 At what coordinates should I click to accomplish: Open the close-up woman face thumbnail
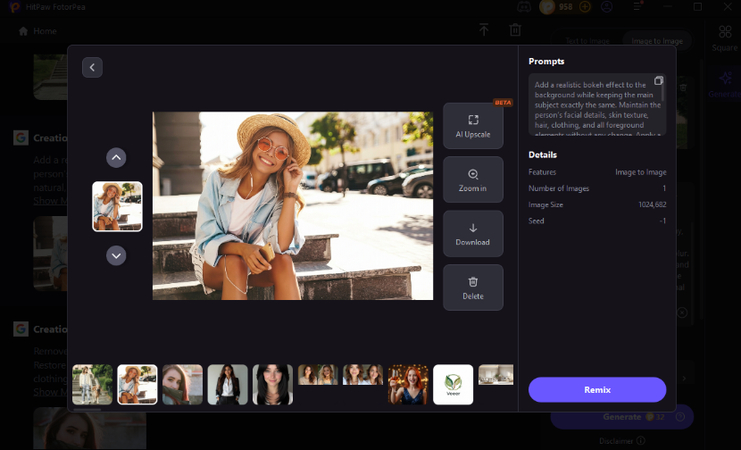point(182,384)
